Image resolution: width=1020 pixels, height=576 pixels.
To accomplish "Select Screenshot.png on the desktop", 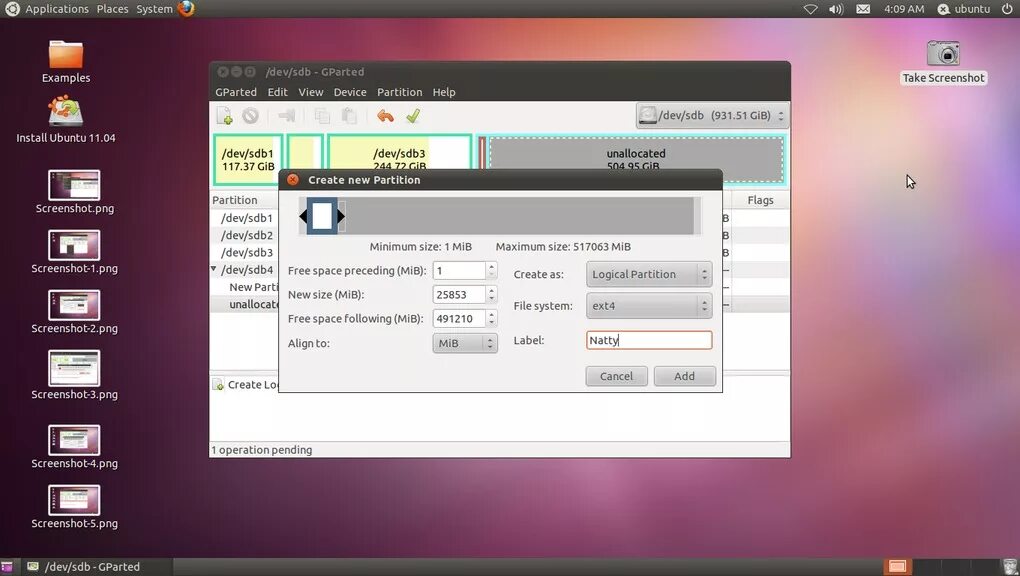I will point(74,192).
